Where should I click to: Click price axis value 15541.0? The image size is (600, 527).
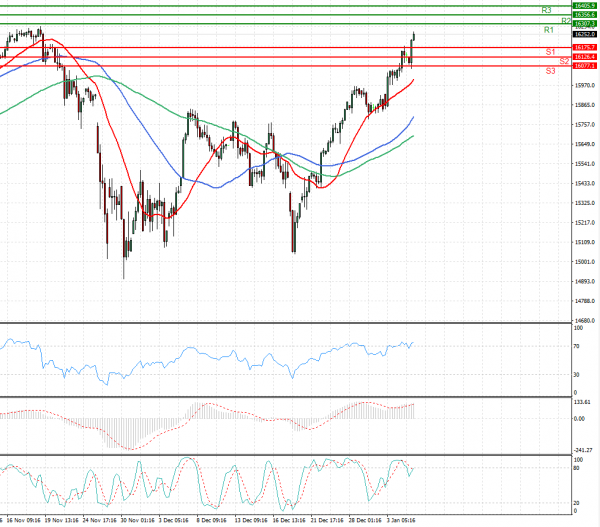(585, 164)
